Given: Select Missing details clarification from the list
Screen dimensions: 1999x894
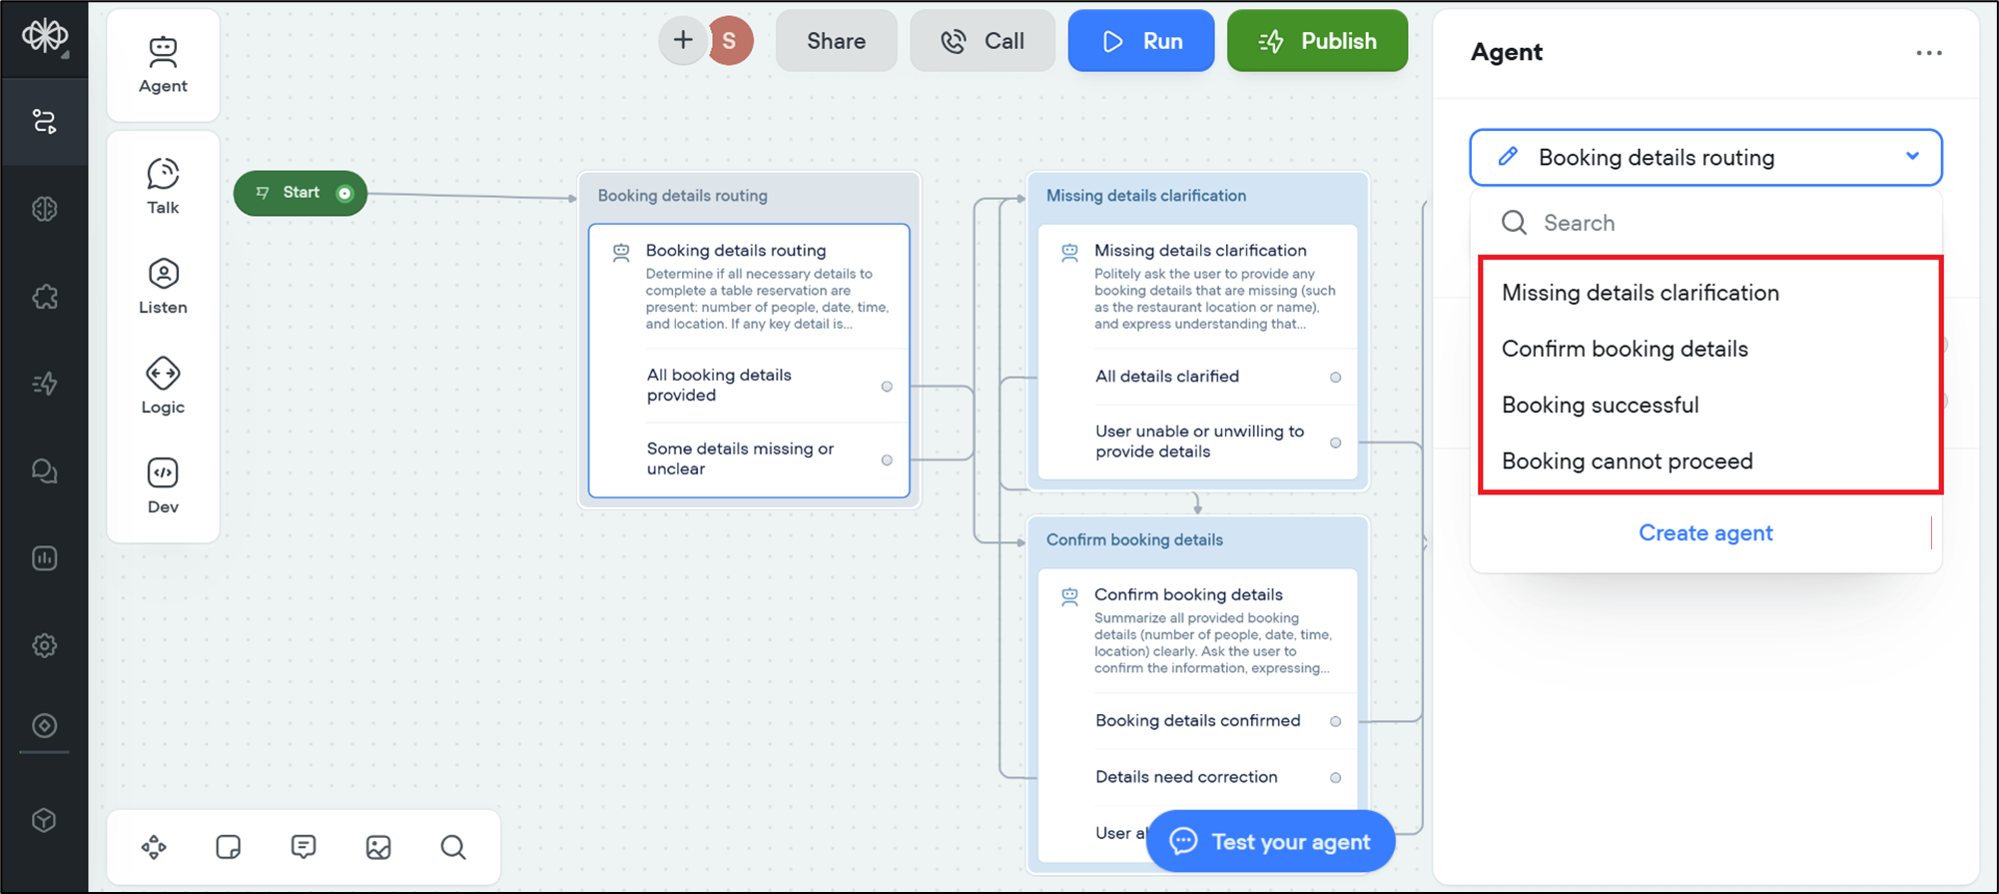Looking at the screenshot, I should point(1640,293).
